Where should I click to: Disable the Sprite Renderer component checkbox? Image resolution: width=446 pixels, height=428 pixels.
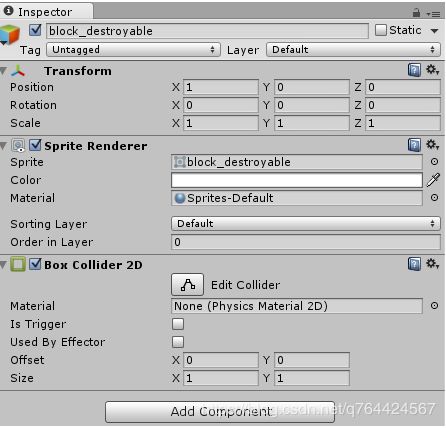(35, 145)
